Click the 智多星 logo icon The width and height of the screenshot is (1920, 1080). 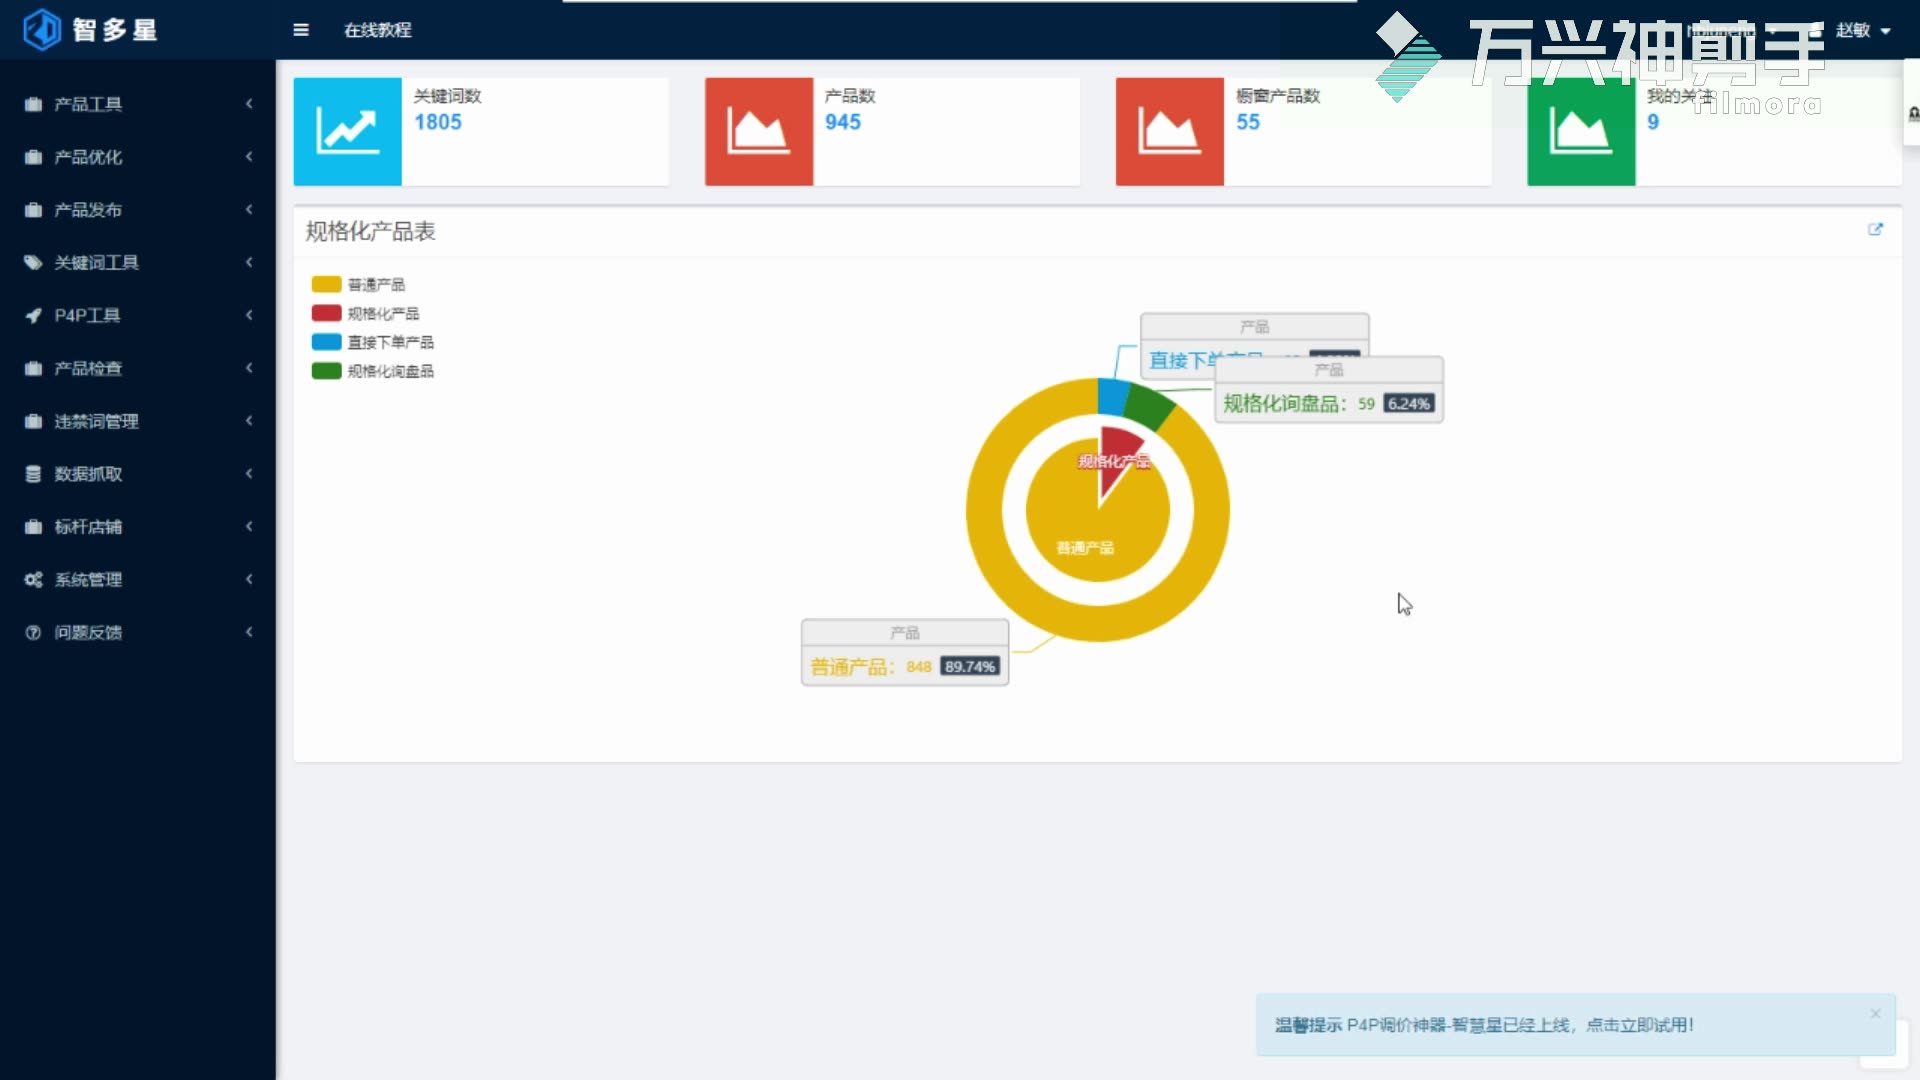click(x=42, y=30)
